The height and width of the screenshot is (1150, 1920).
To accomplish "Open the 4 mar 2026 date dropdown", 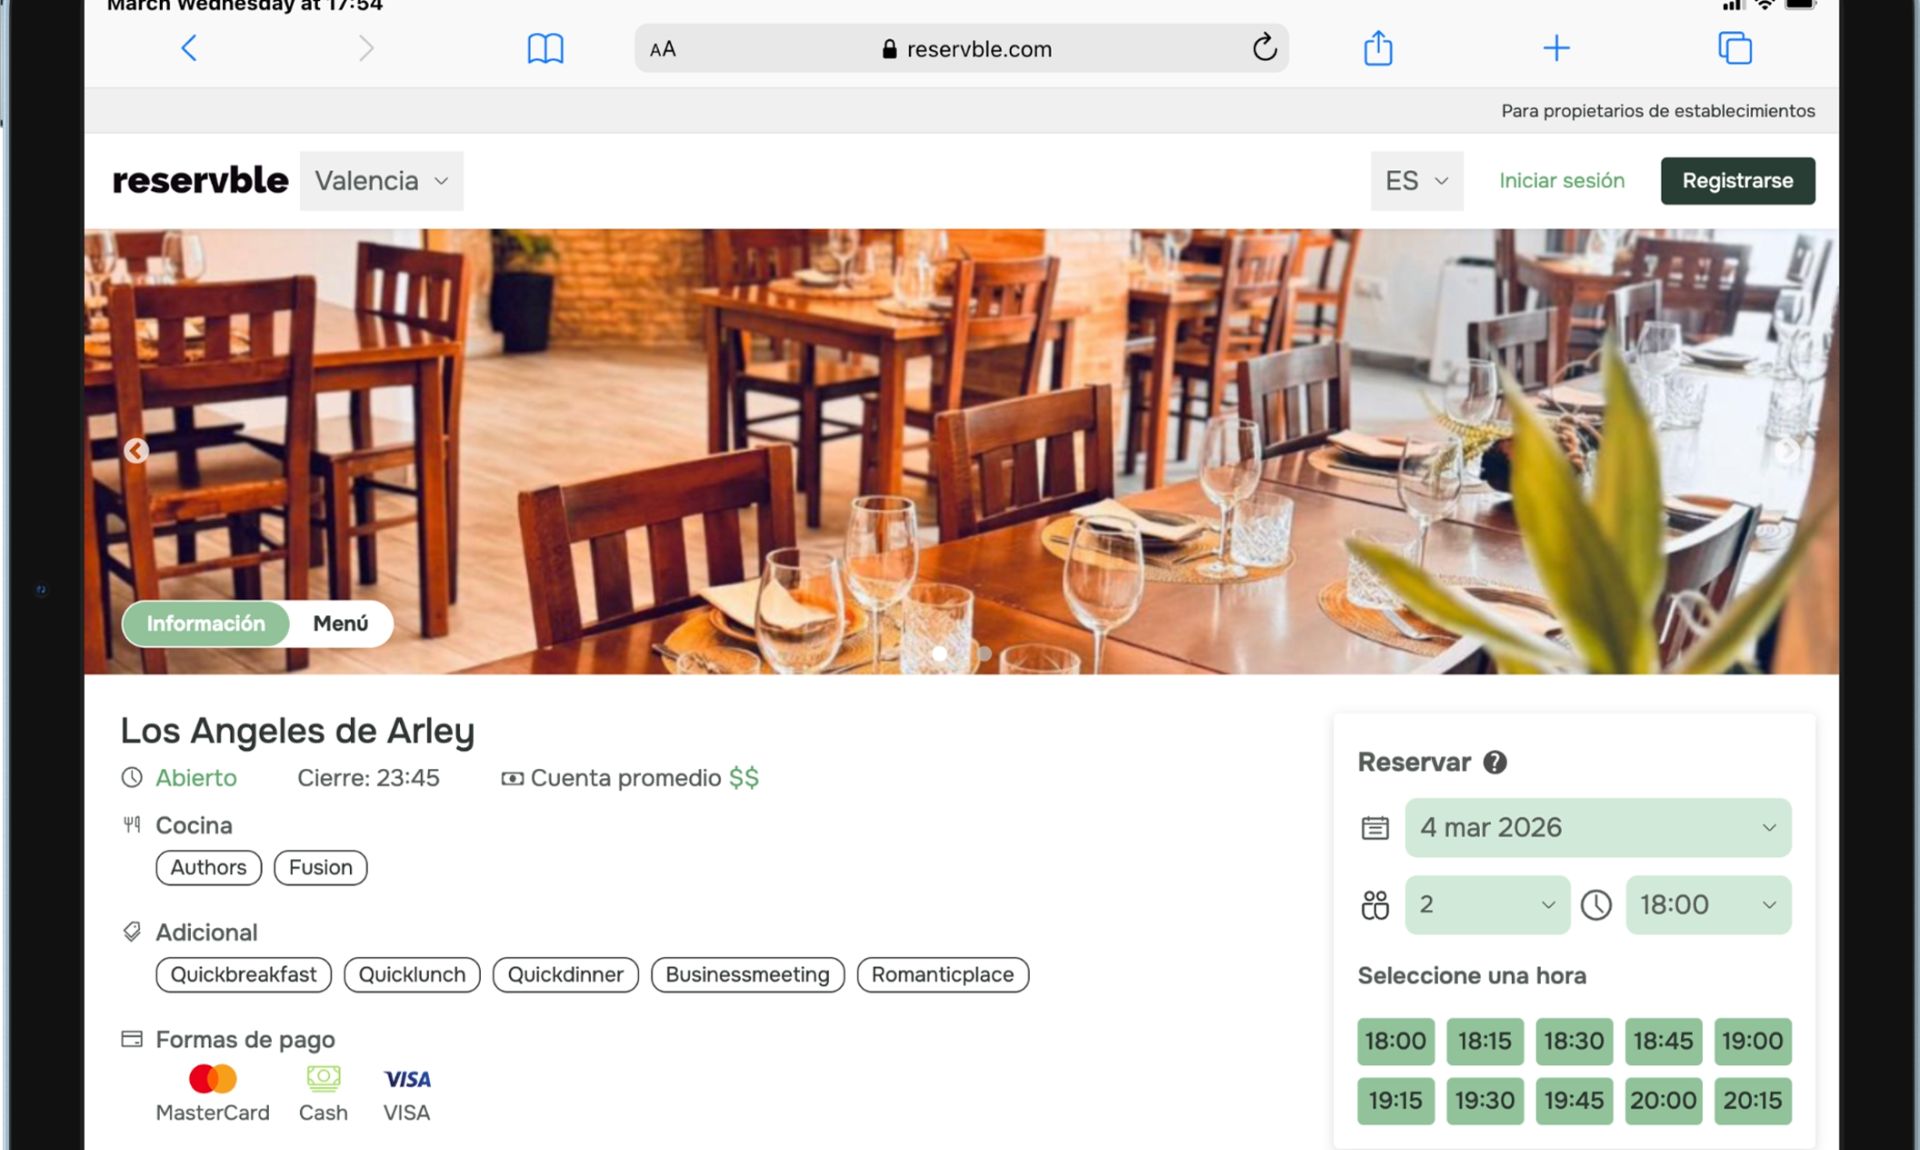I will click(x=1597, y=828).
